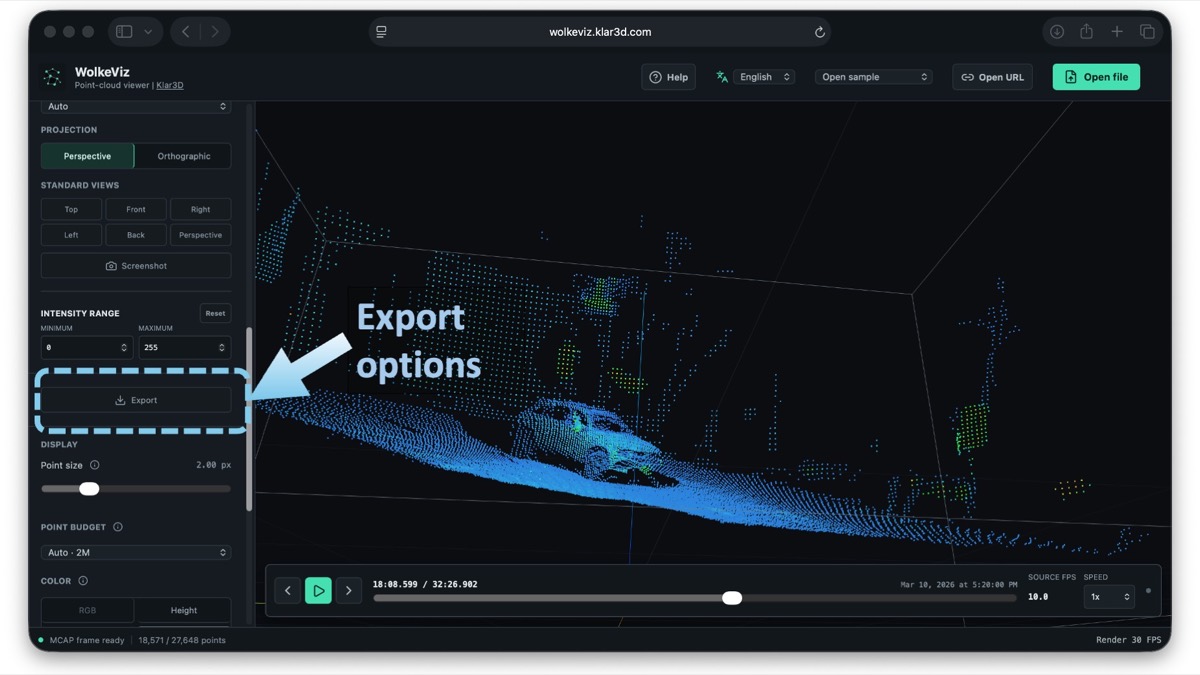1200x675 pixels.
Task: Set the standard view to Top
Action: (71, 209)
